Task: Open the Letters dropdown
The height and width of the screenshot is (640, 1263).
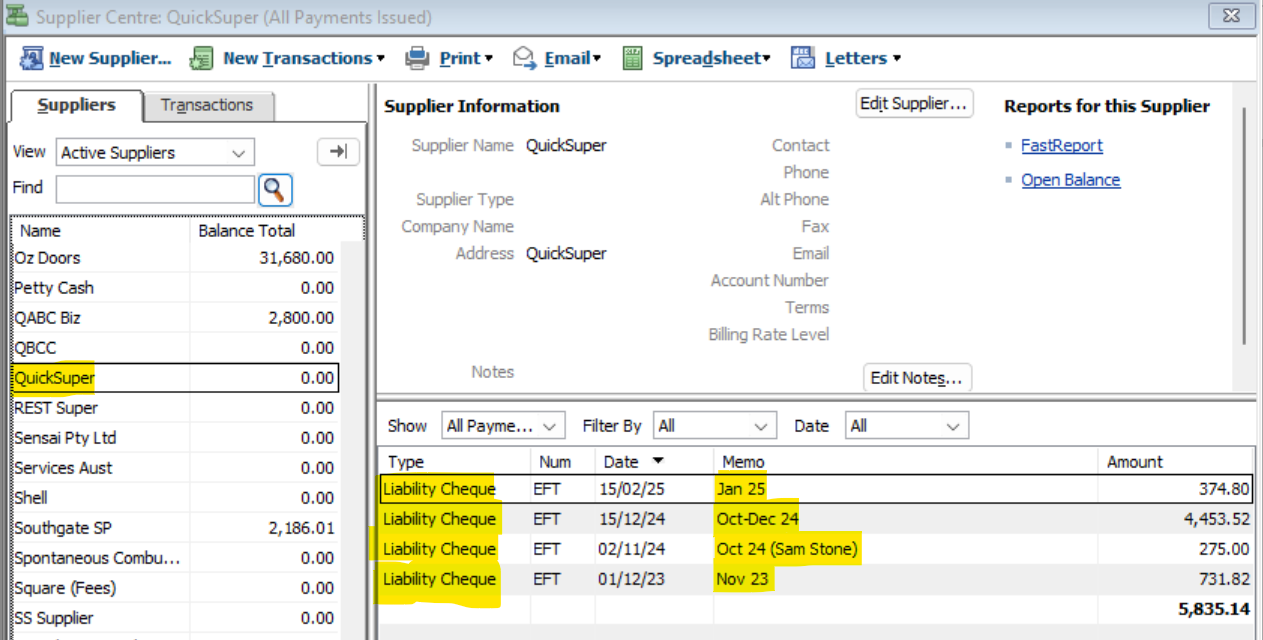Action: tap(863, 58)
